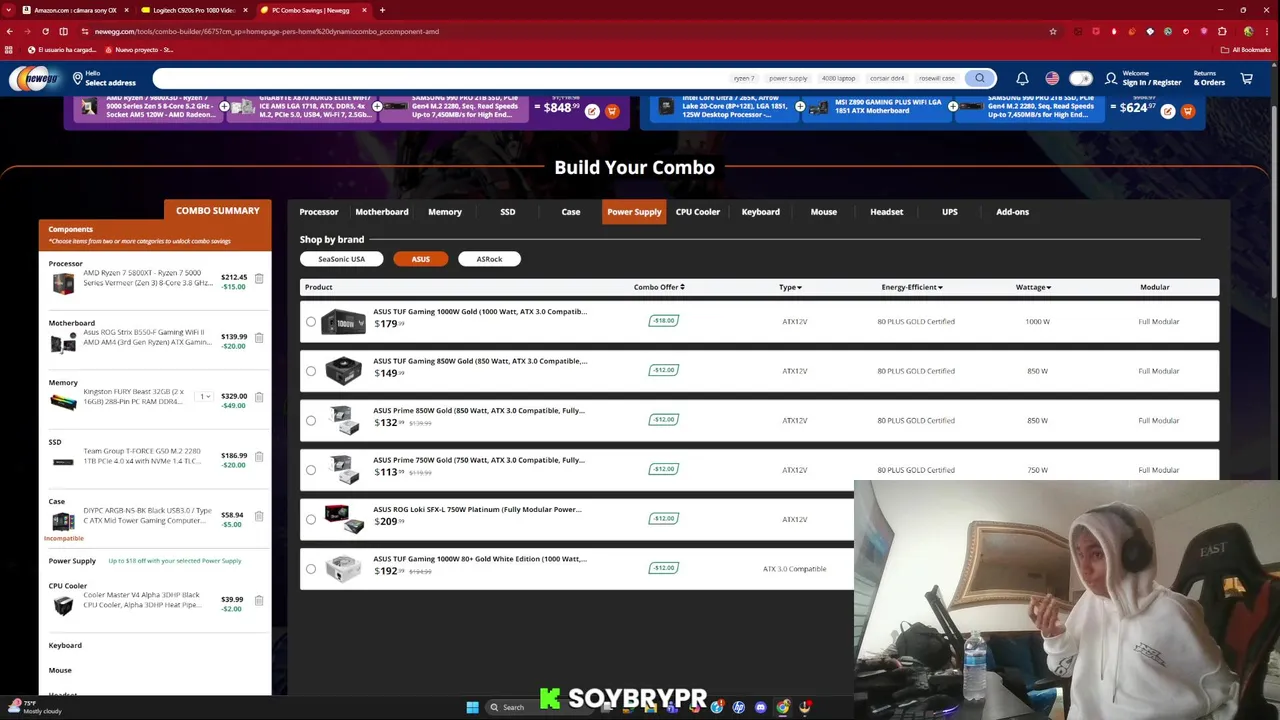
Task: Select ASUS ROG Loki SFX-L 750W radio button
Action: pos(311,520)
